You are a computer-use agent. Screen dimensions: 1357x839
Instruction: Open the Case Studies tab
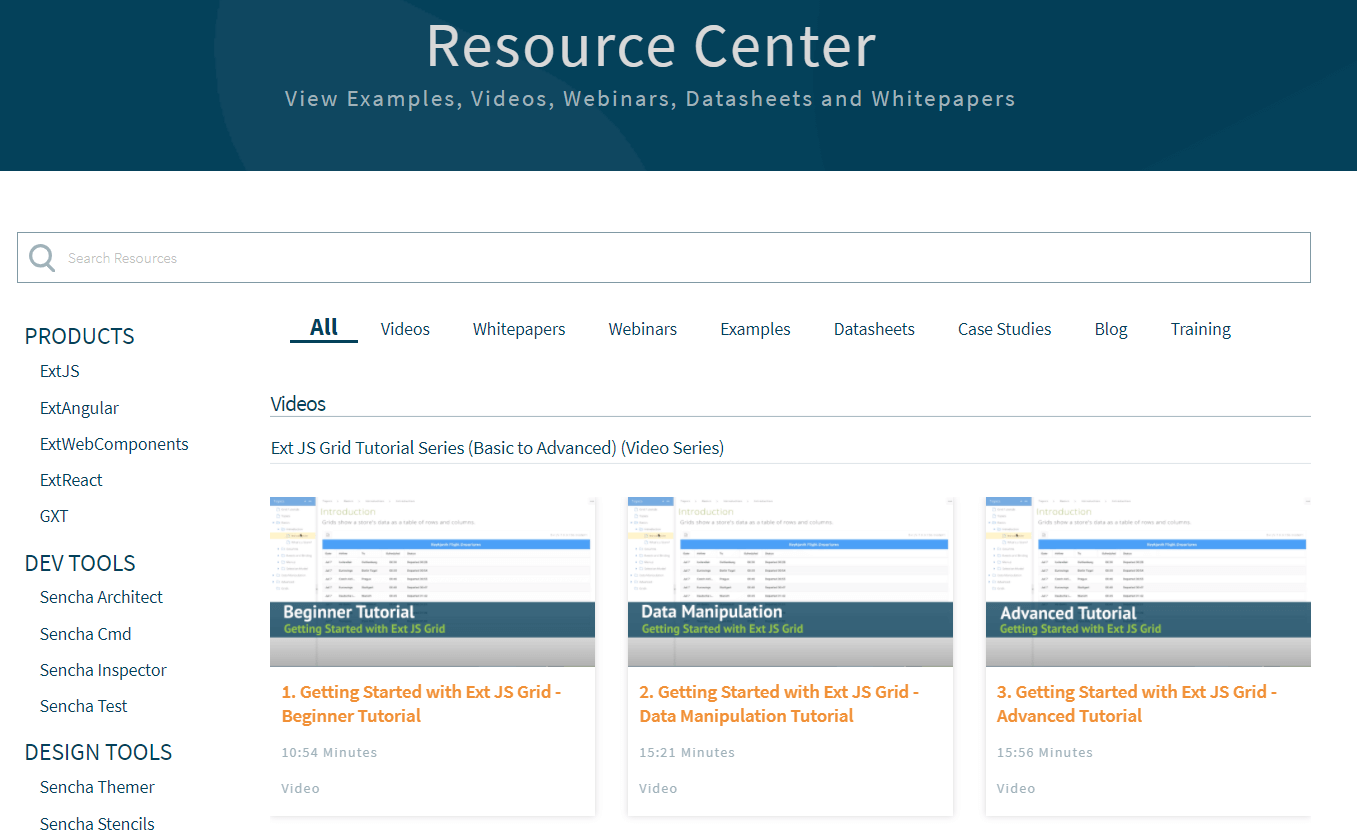tap(1005, 329)
